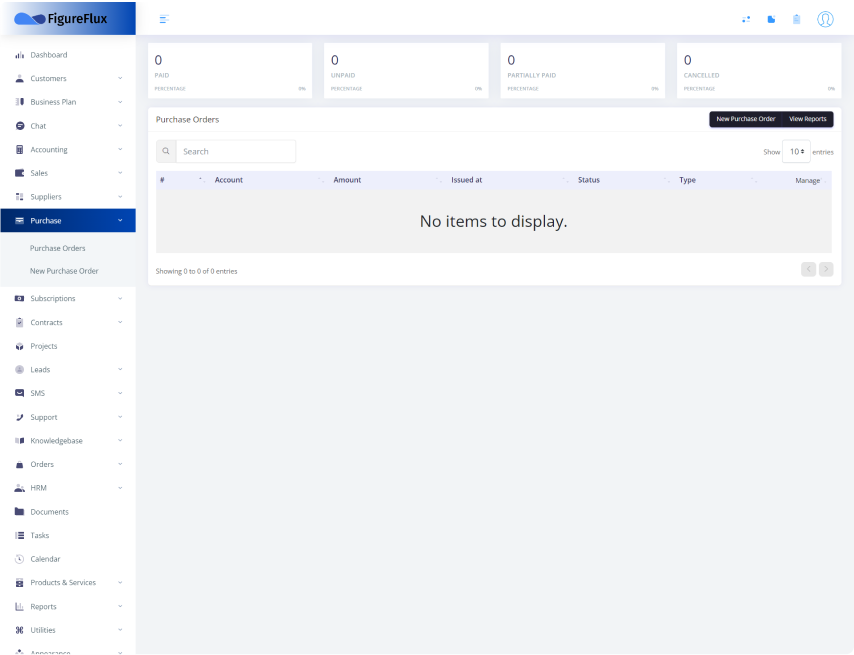
Task: Select New Purchase Order in sidebar submenu
Action: tap(64, 271)
